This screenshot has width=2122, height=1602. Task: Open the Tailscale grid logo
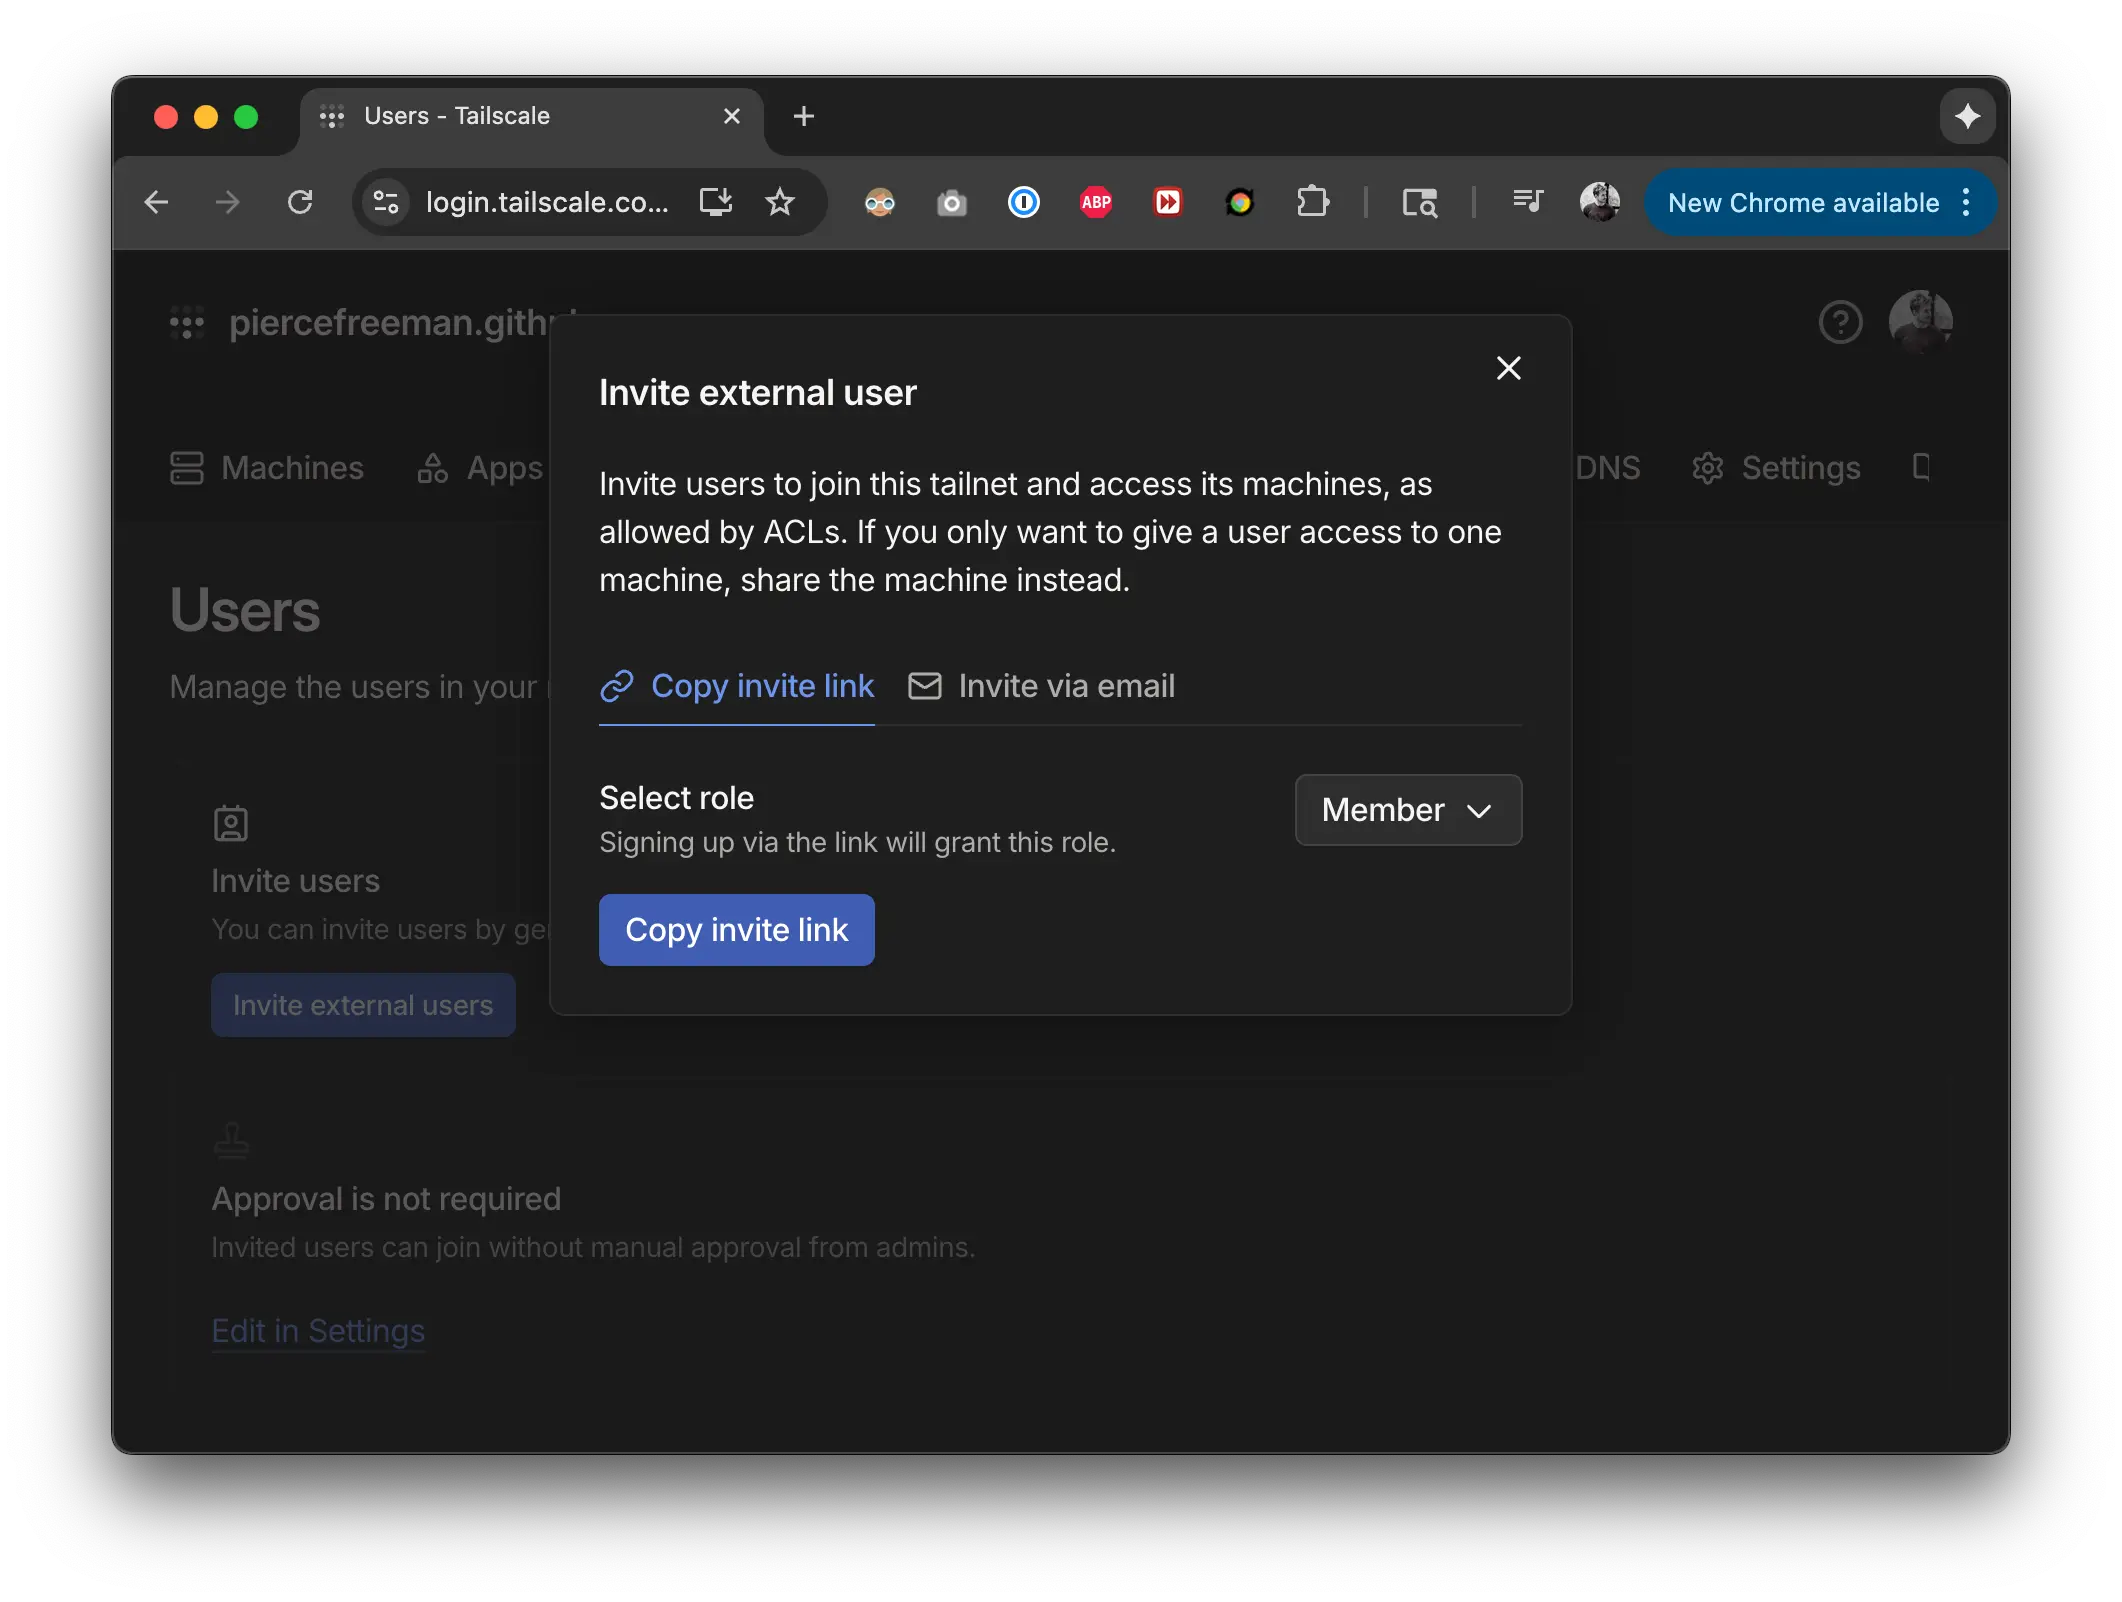pyautogui.click(x=187, y=322)
